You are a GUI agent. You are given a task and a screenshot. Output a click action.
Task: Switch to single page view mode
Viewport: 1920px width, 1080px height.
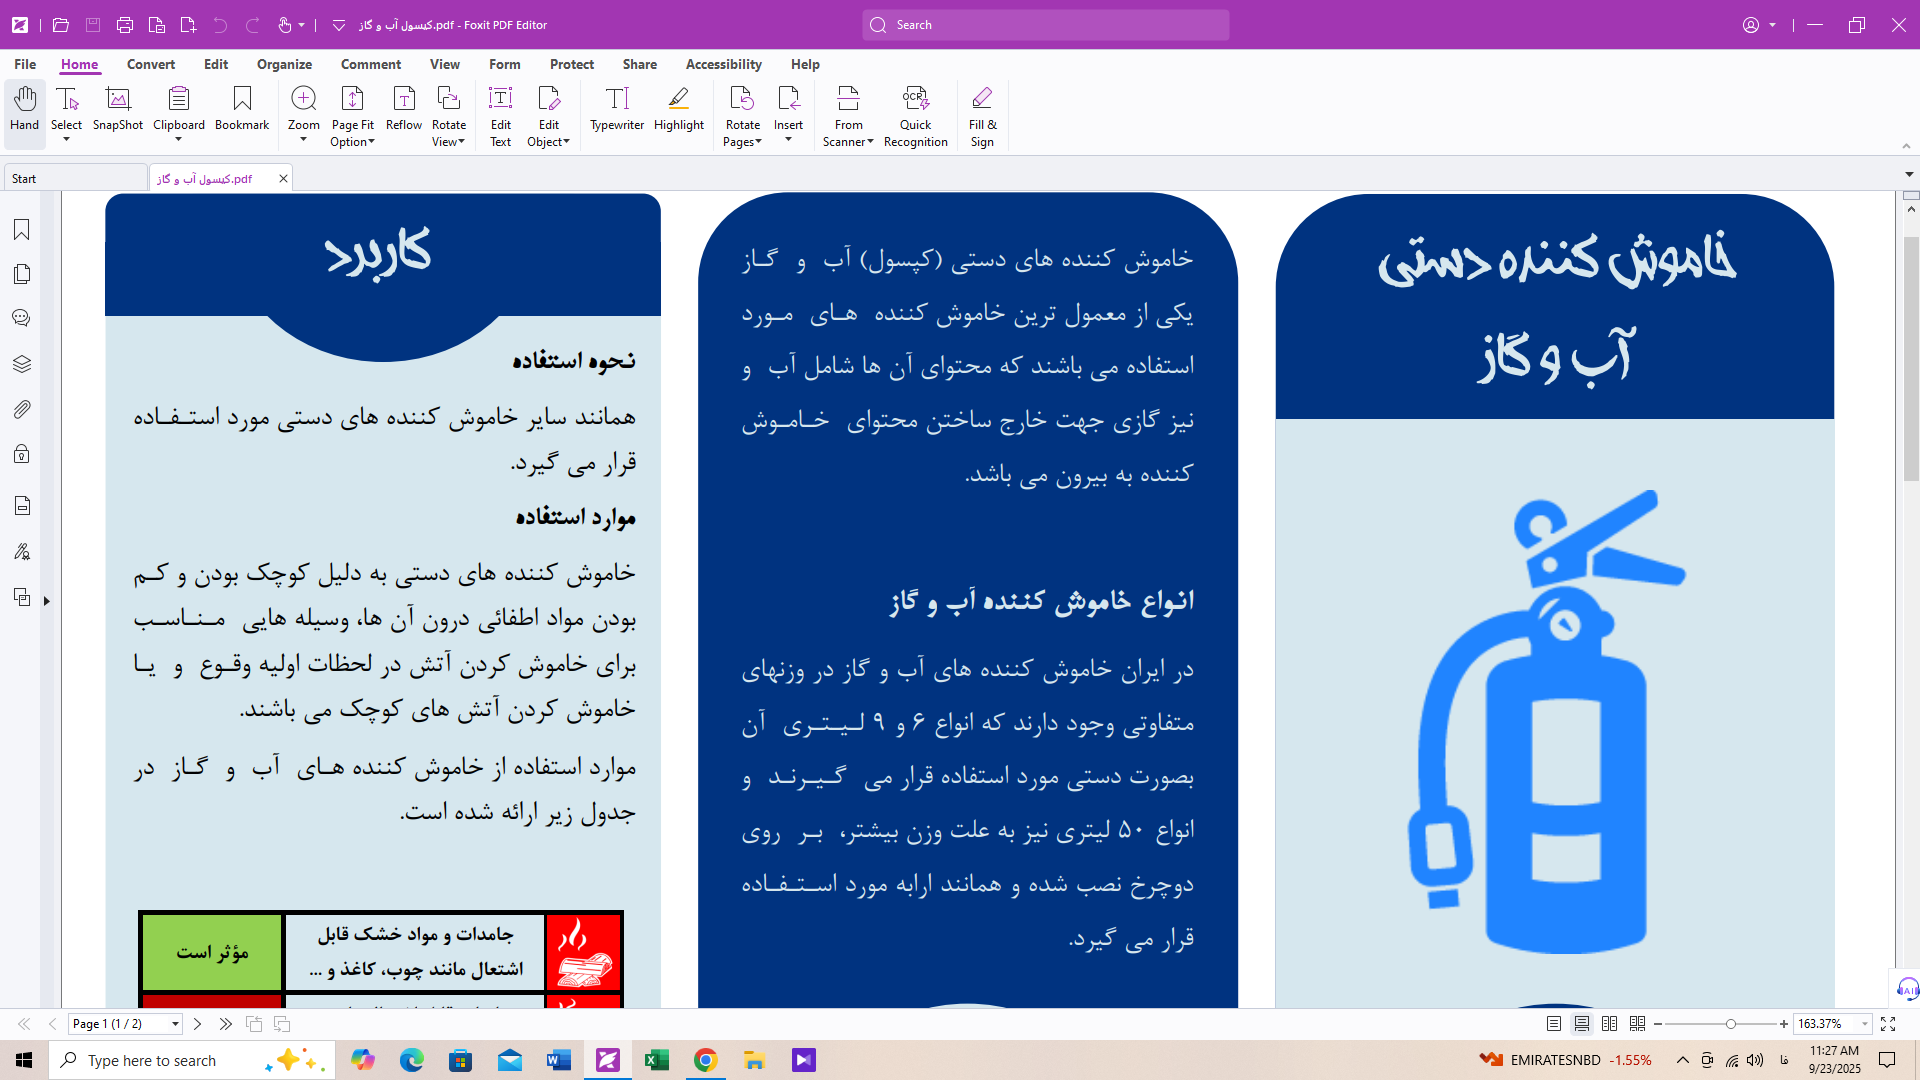(1553, 1024)
